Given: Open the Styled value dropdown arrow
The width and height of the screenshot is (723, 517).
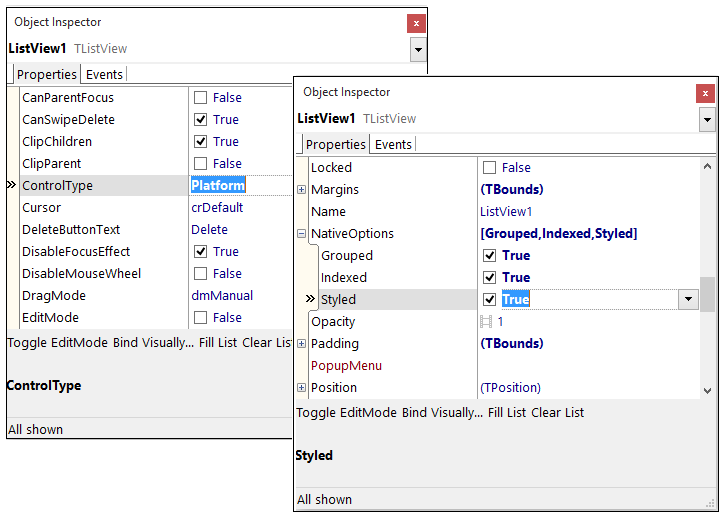Looking at the screenshot, I should [x=688, y=299].
